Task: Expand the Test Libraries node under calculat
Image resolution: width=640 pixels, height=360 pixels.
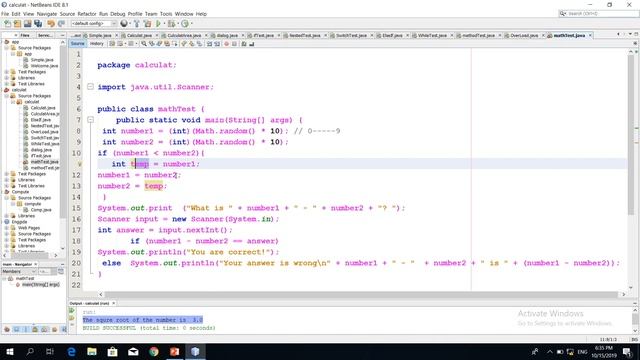Action: [x=7, y=186]
